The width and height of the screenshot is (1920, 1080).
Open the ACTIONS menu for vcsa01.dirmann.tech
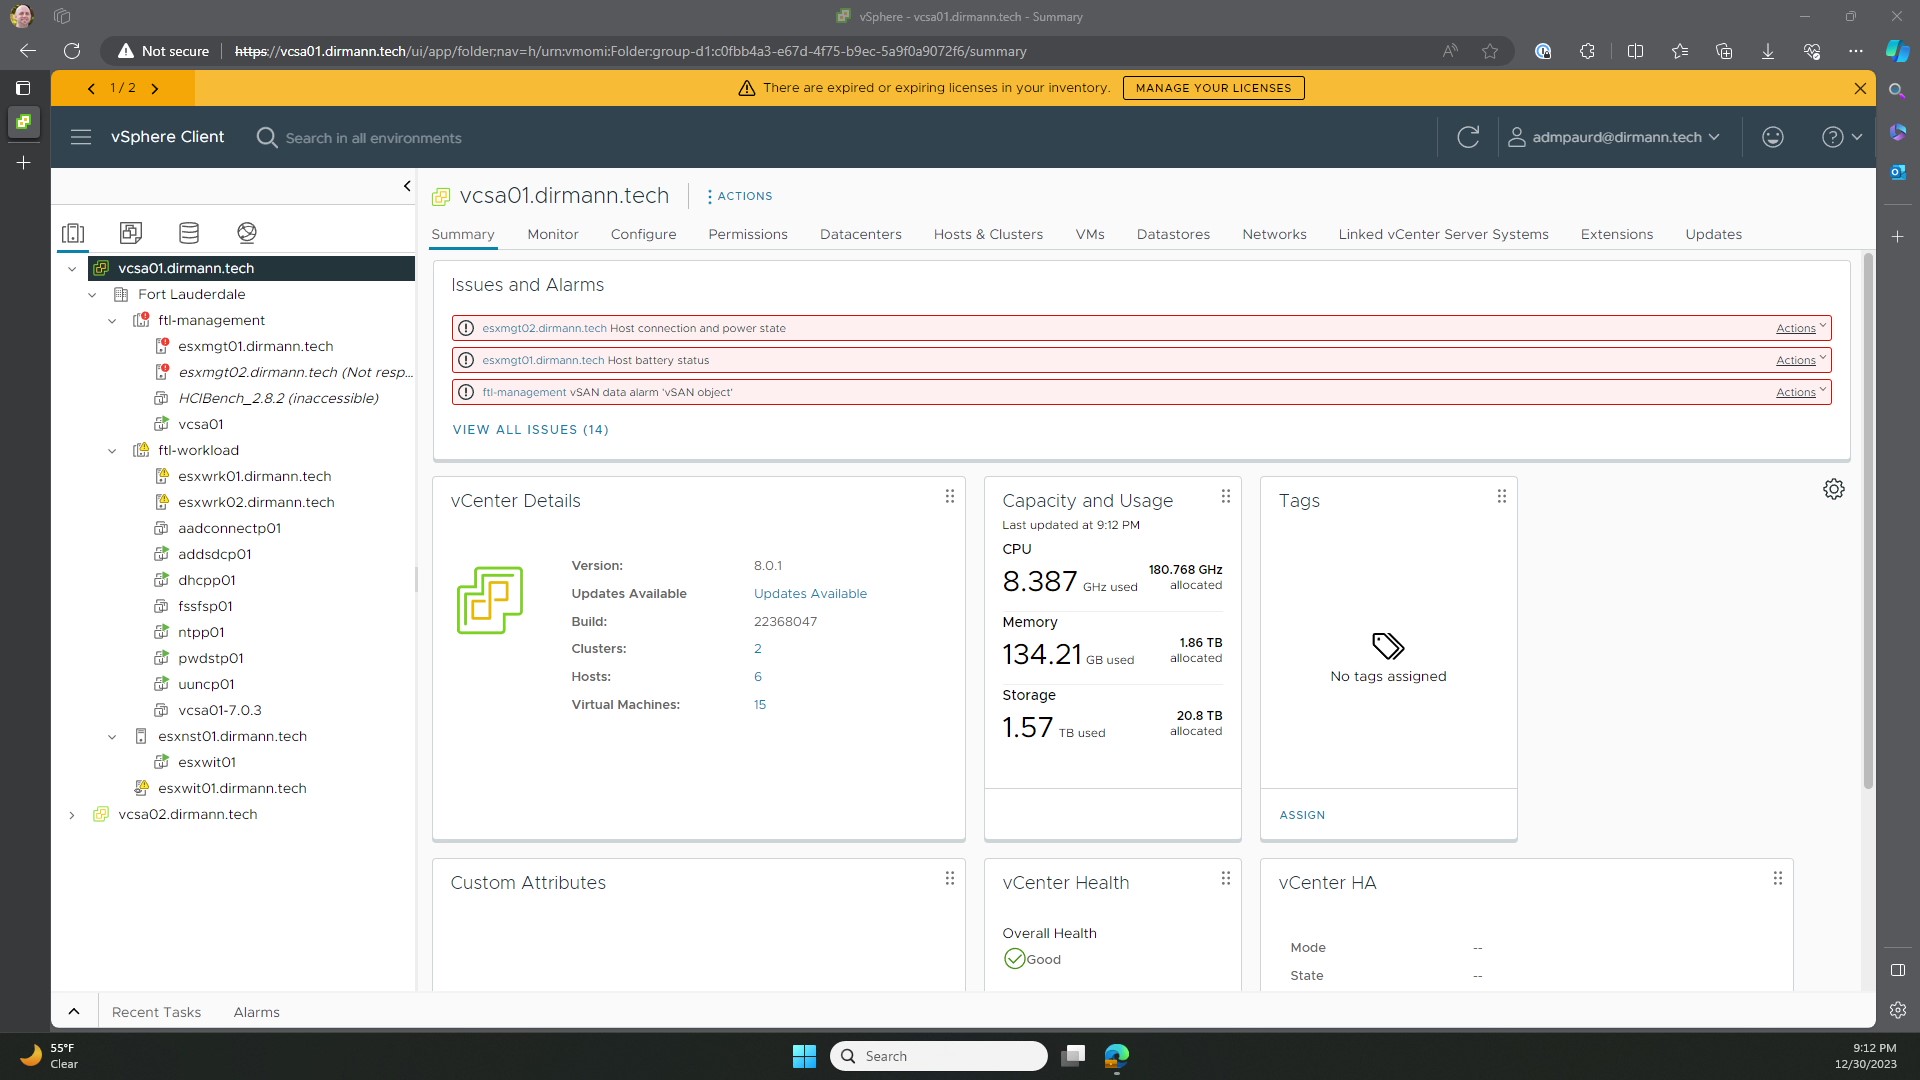739,196
